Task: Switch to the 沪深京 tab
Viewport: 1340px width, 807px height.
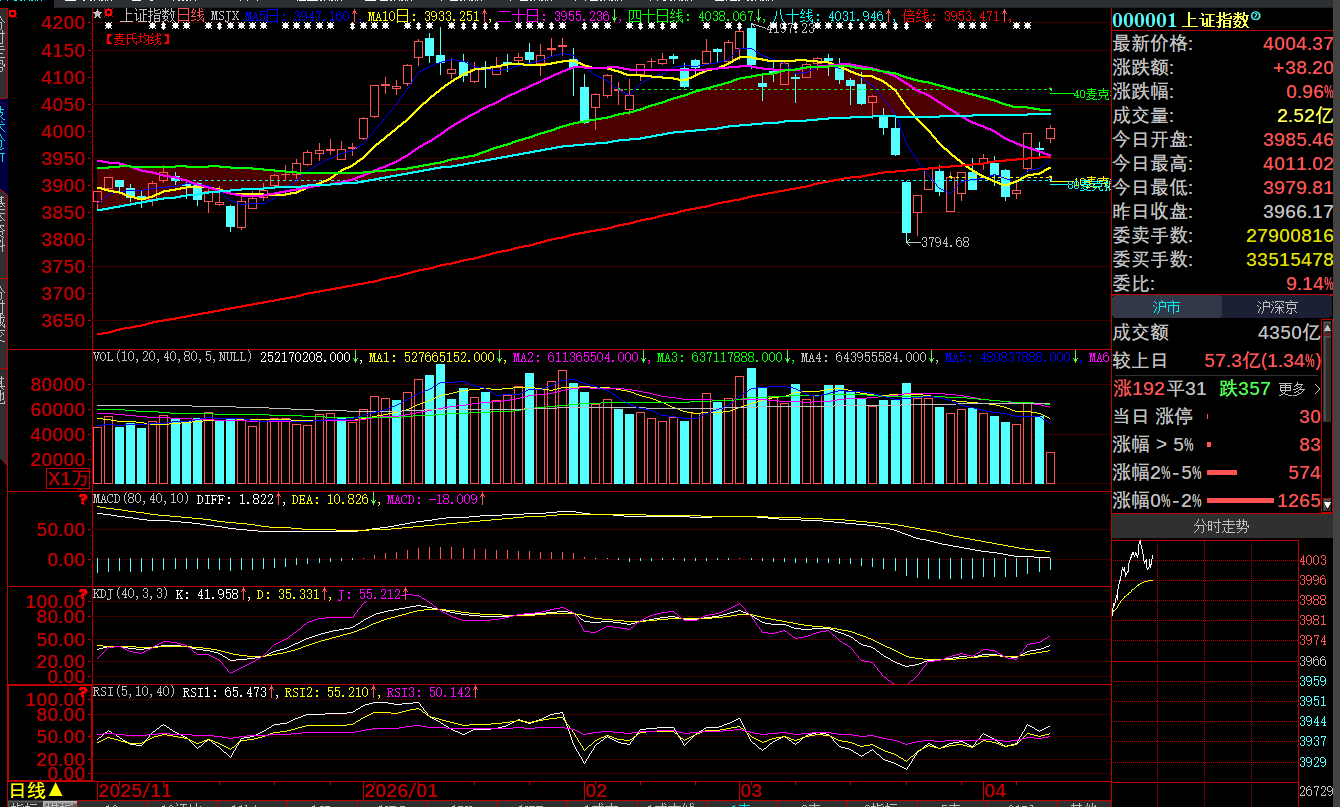Action: (x=1277, y=308)
